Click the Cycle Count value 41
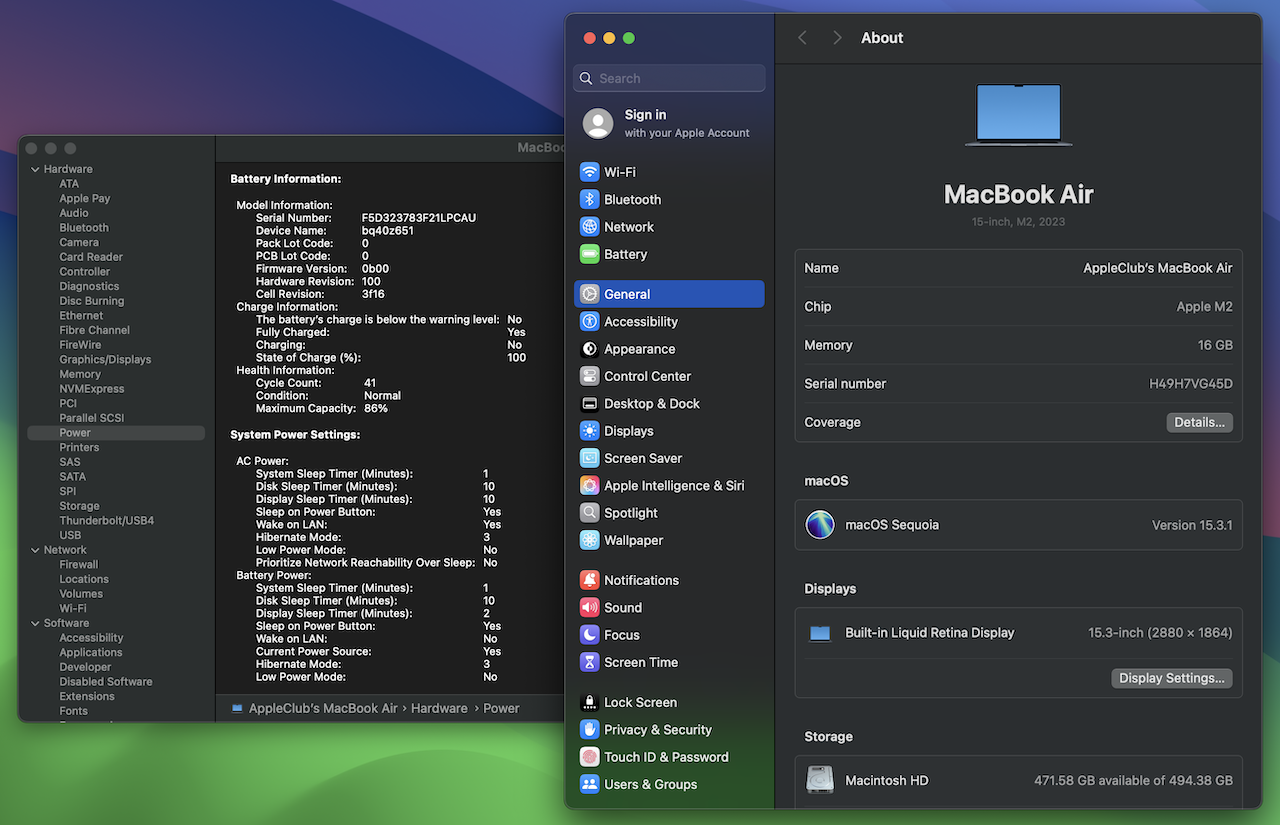Screen dimensions: 1280x825 [370, 383]
